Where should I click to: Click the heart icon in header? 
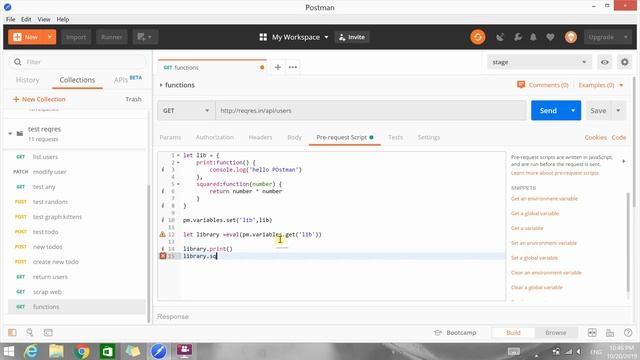tap(550, 37)
